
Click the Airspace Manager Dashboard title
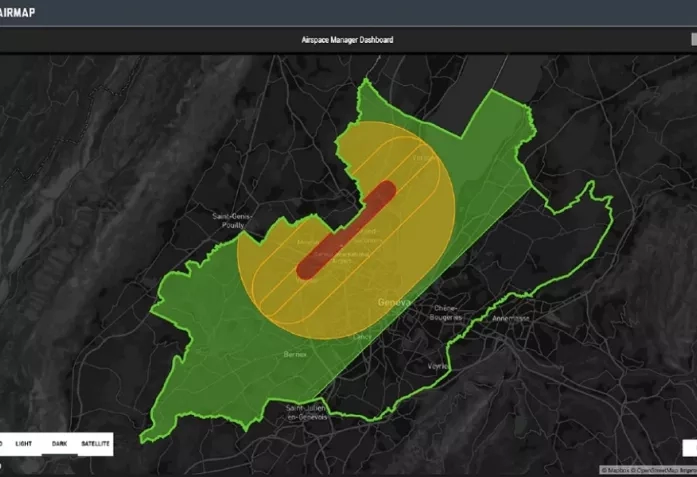pos(348,40)
